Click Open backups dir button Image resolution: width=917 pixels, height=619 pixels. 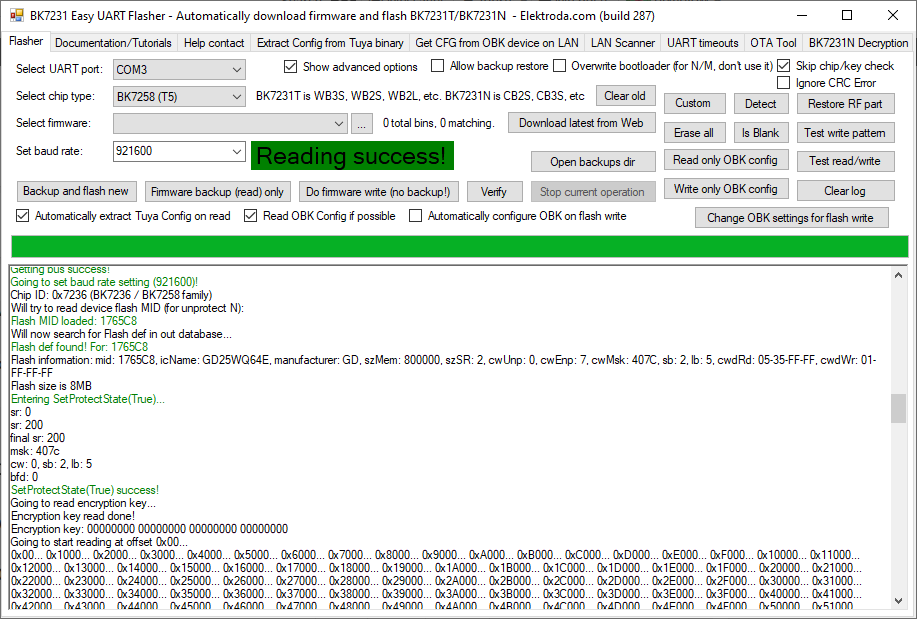tap(592, 162)
